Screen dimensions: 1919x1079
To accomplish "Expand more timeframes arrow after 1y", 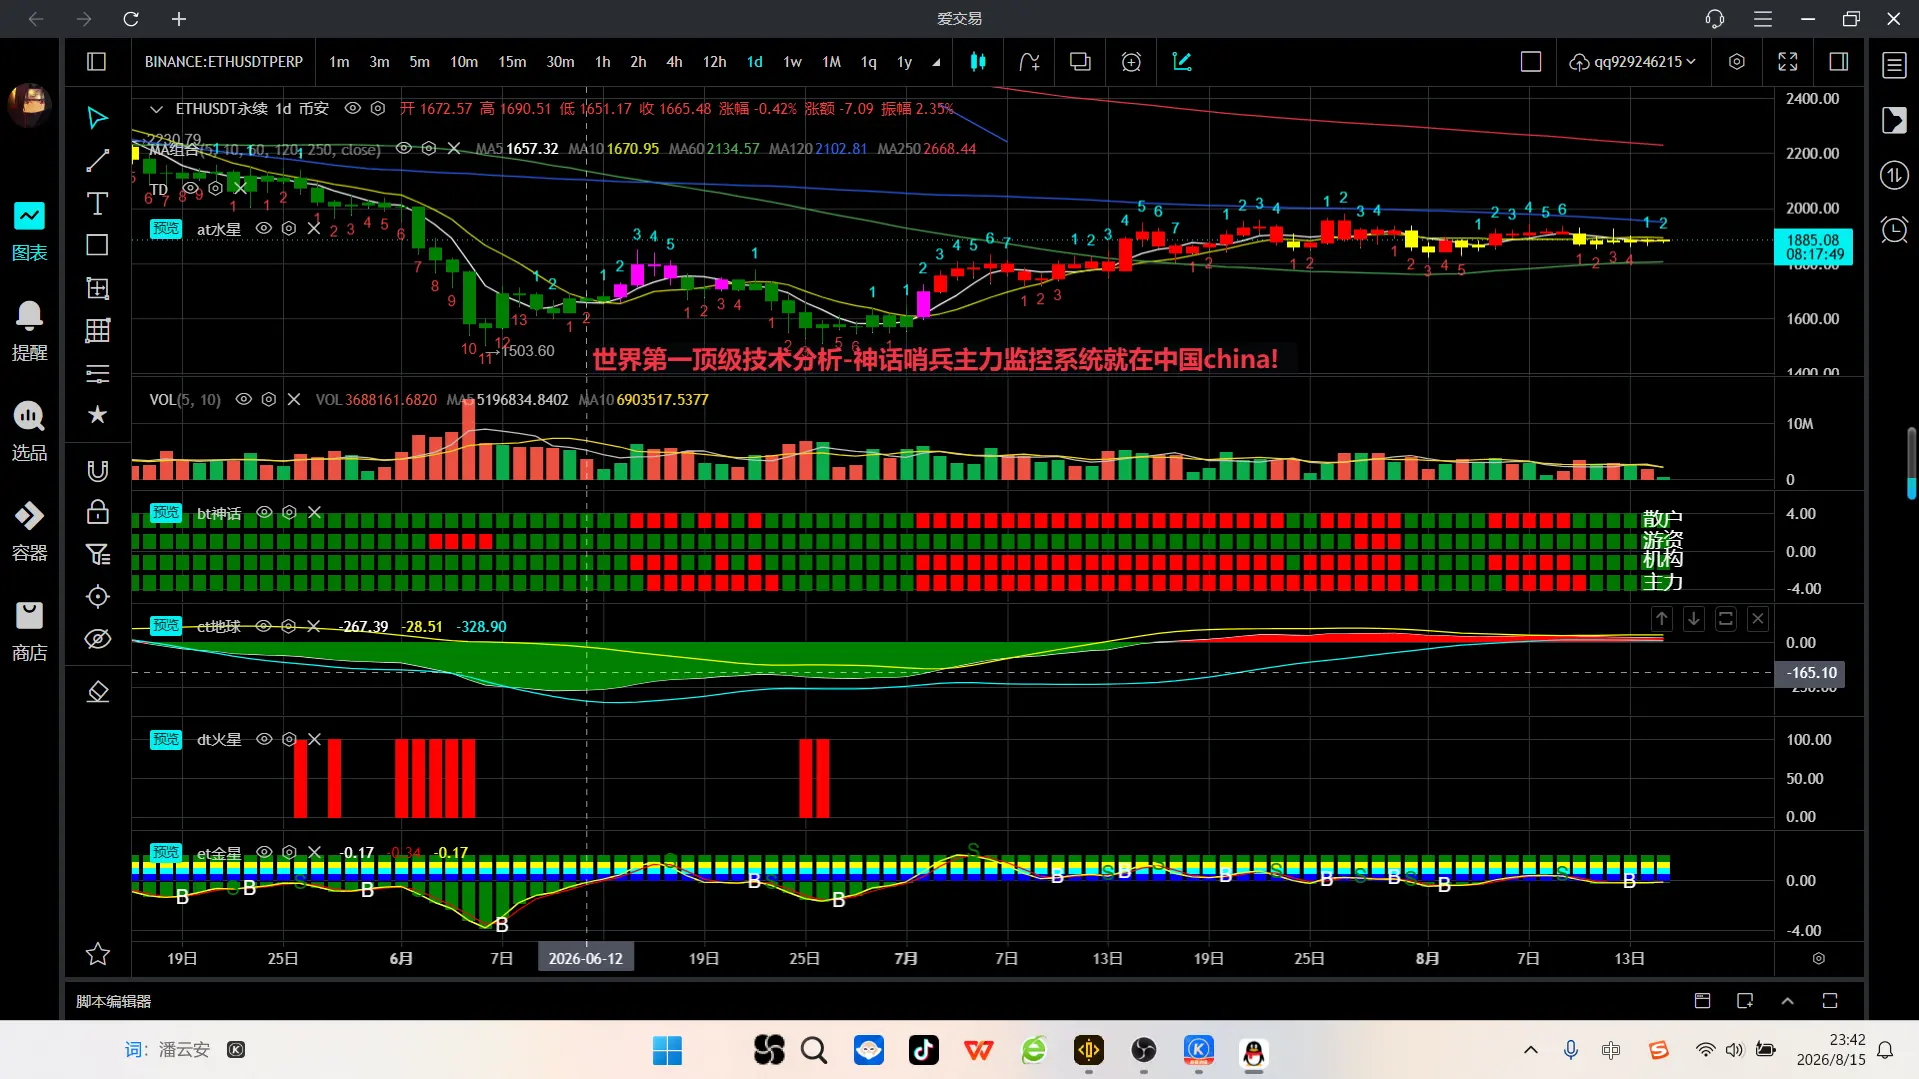I will point(936,62).
